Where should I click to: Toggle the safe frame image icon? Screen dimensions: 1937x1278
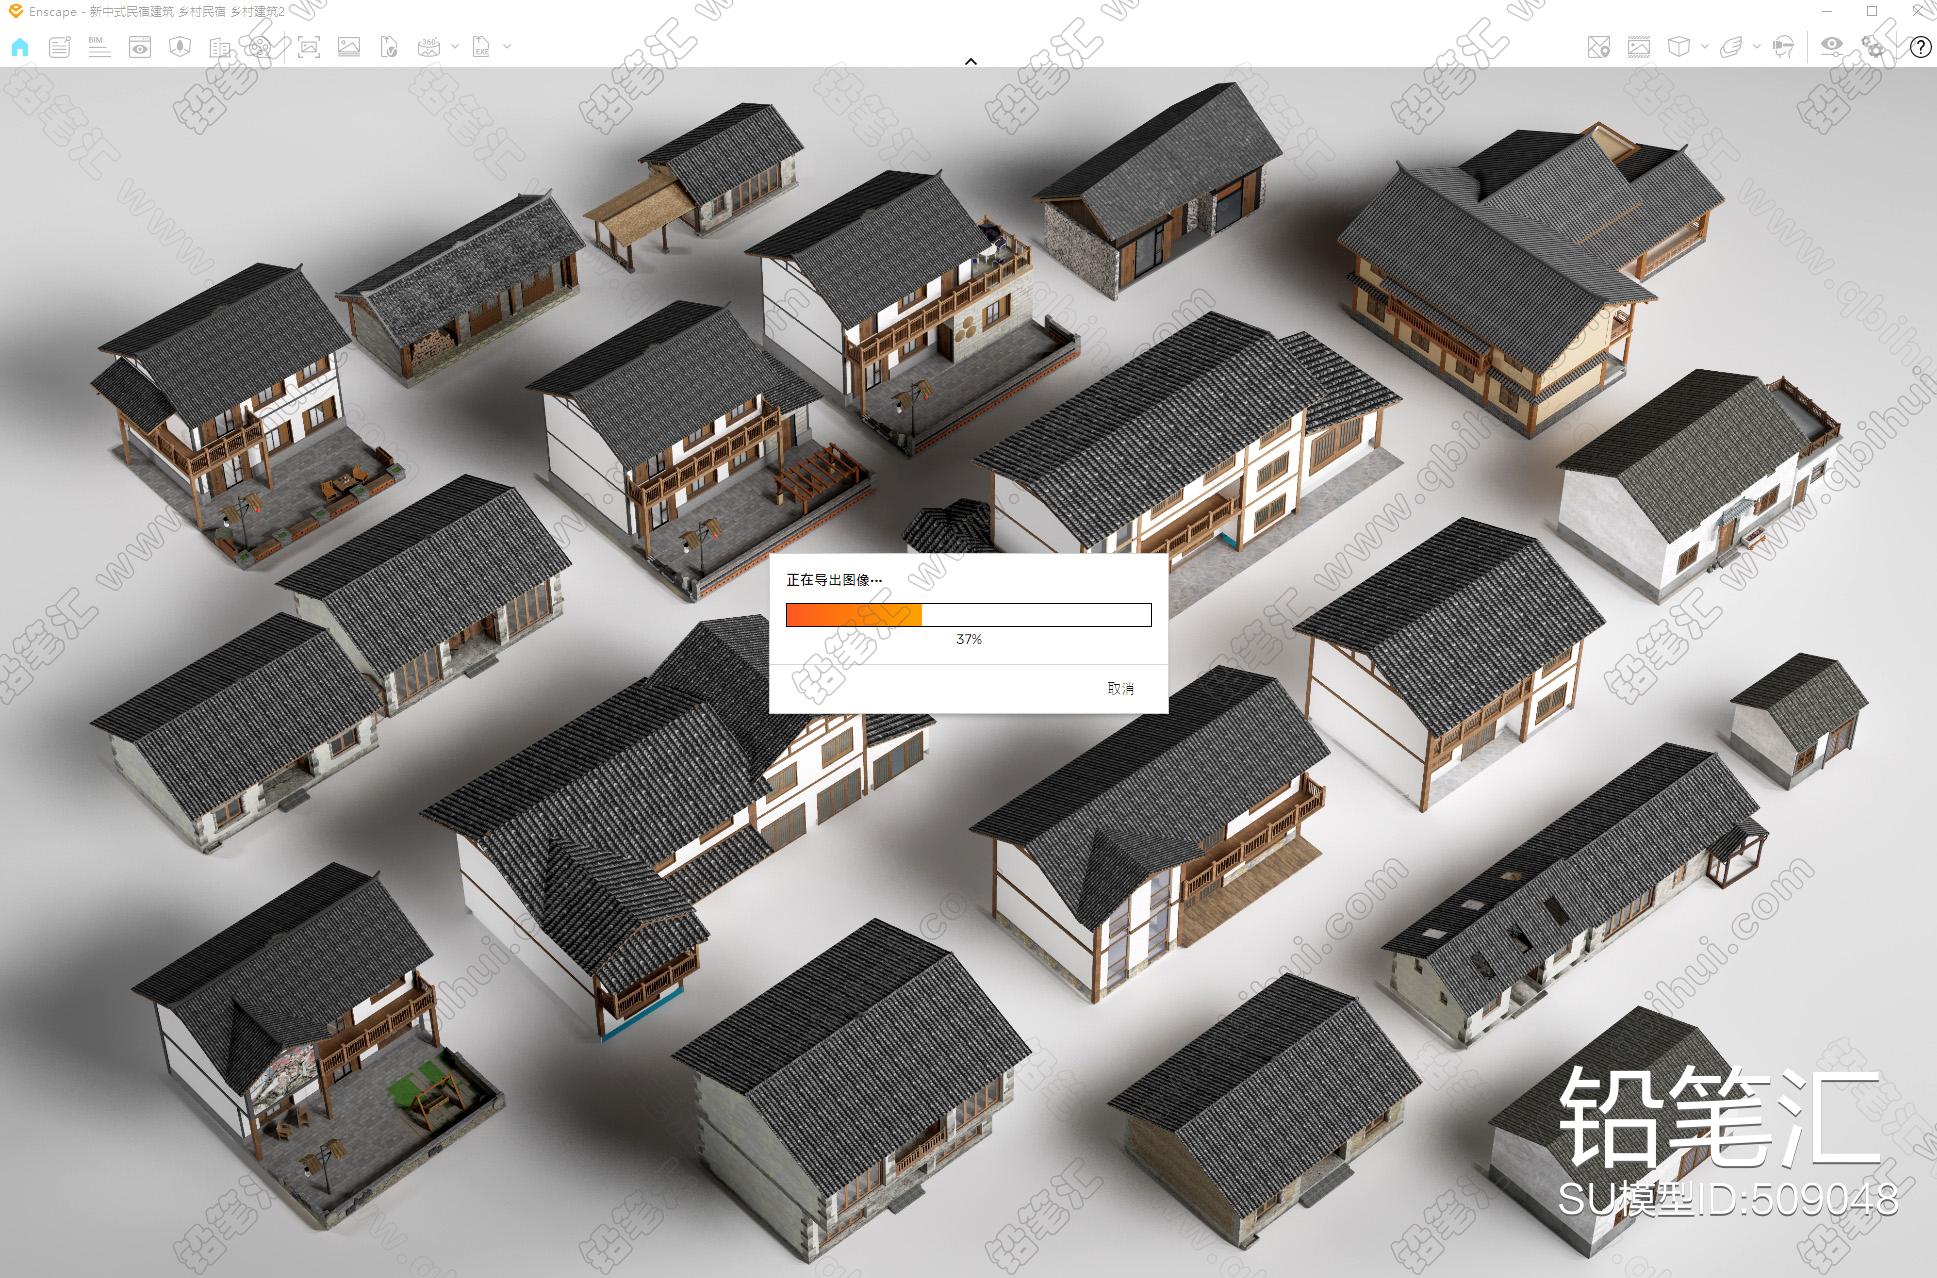1639,47
